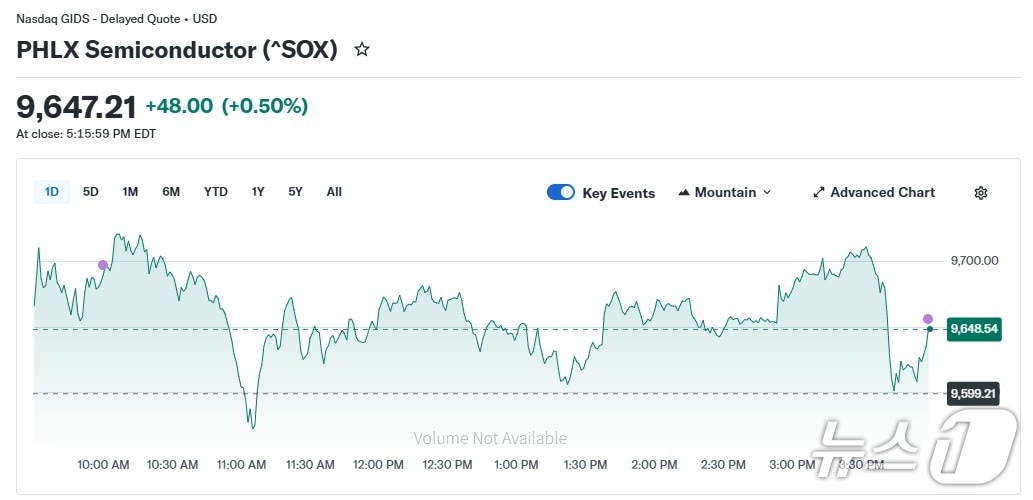
Task: Click the 9,599.21 previous close label
Action: click(973, 394)
